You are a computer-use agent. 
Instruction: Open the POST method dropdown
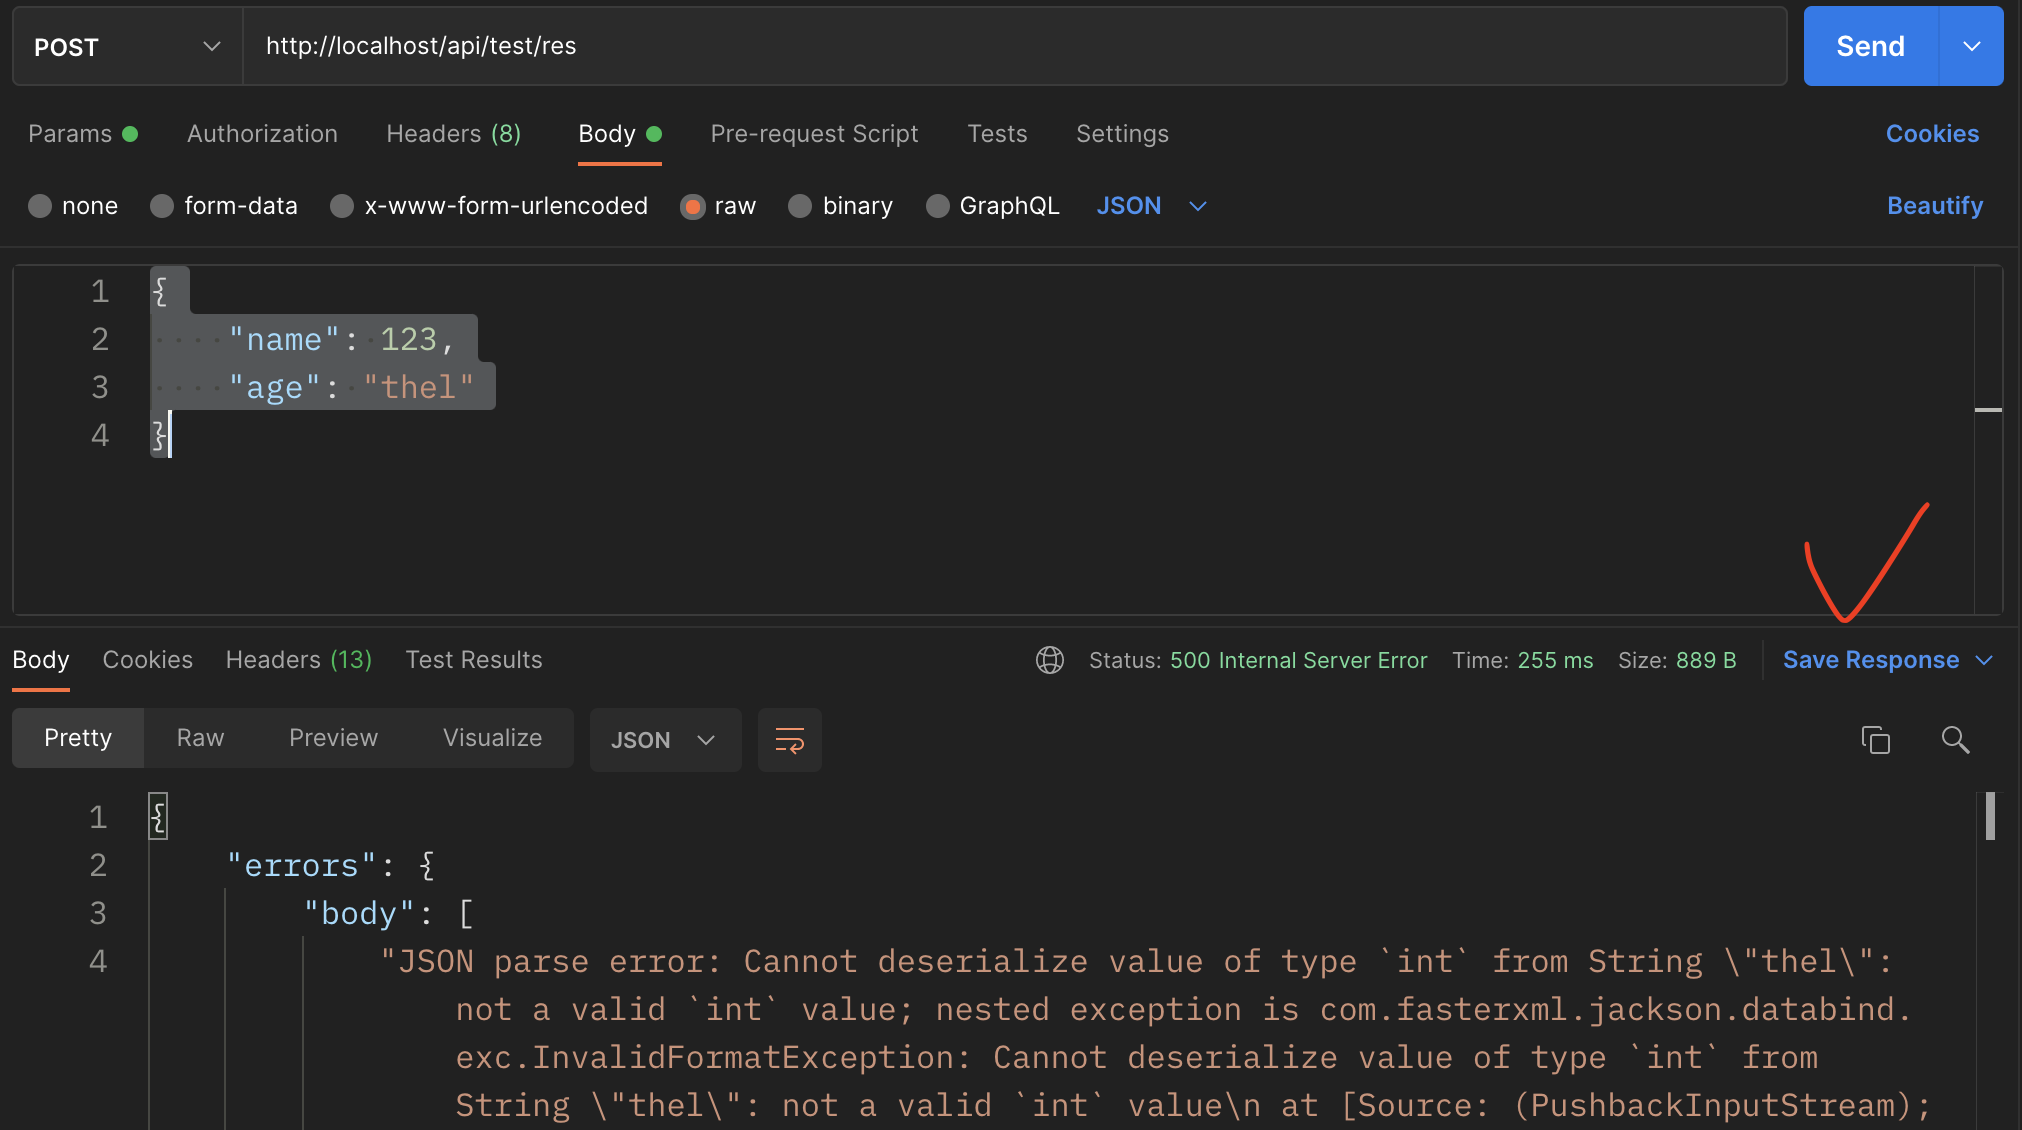127,46
